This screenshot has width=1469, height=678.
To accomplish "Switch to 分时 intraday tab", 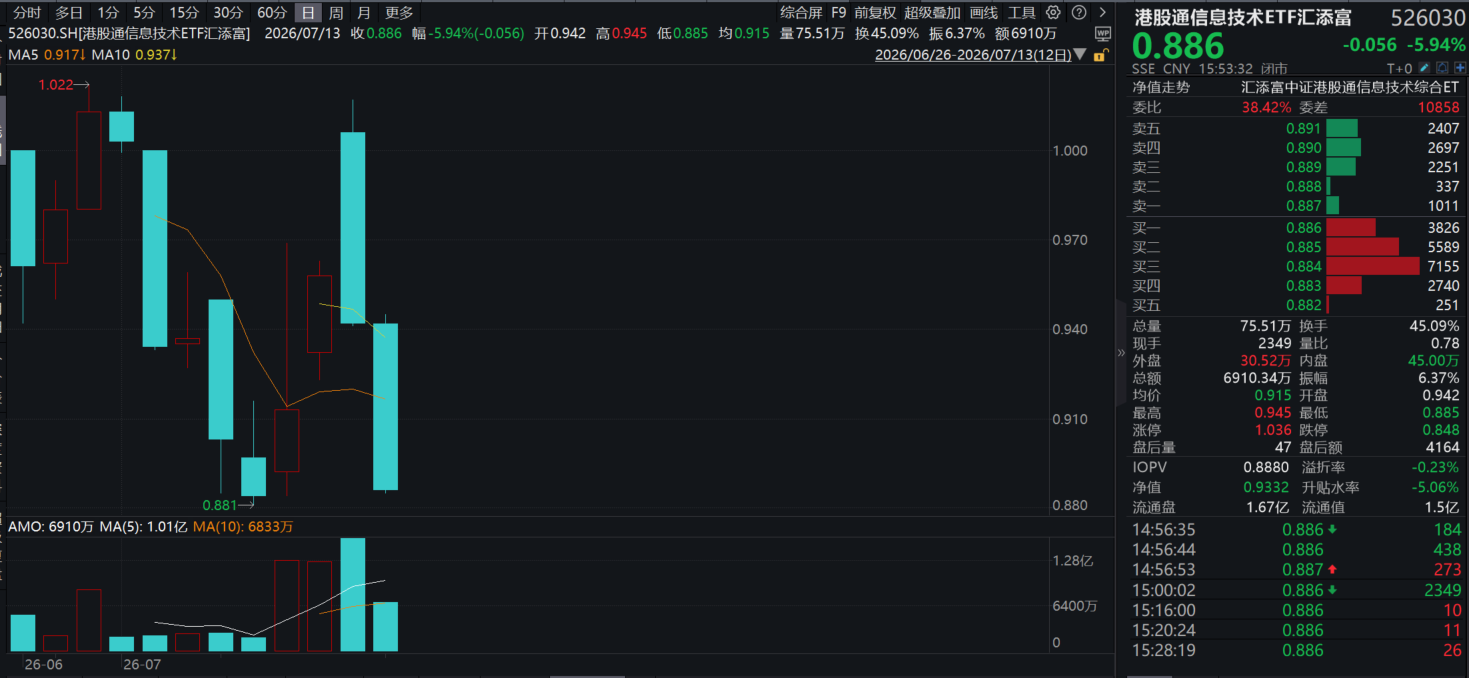I will (x=27, y=13).
